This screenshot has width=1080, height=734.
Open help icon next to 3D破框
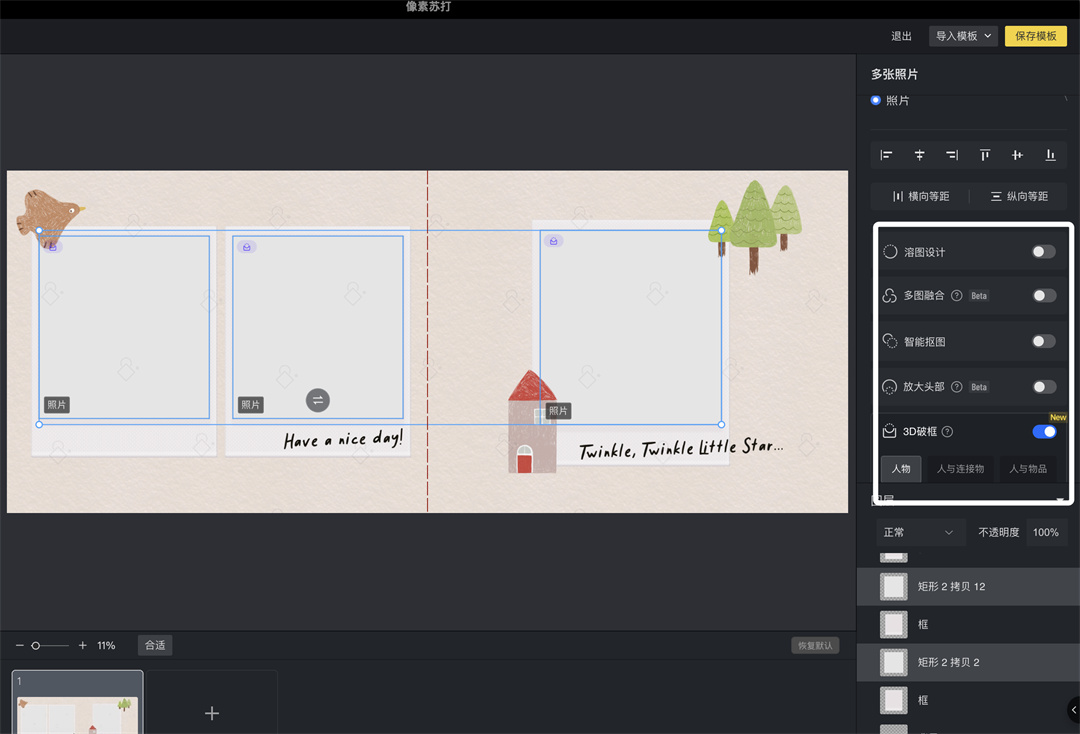tap(947, 432)
